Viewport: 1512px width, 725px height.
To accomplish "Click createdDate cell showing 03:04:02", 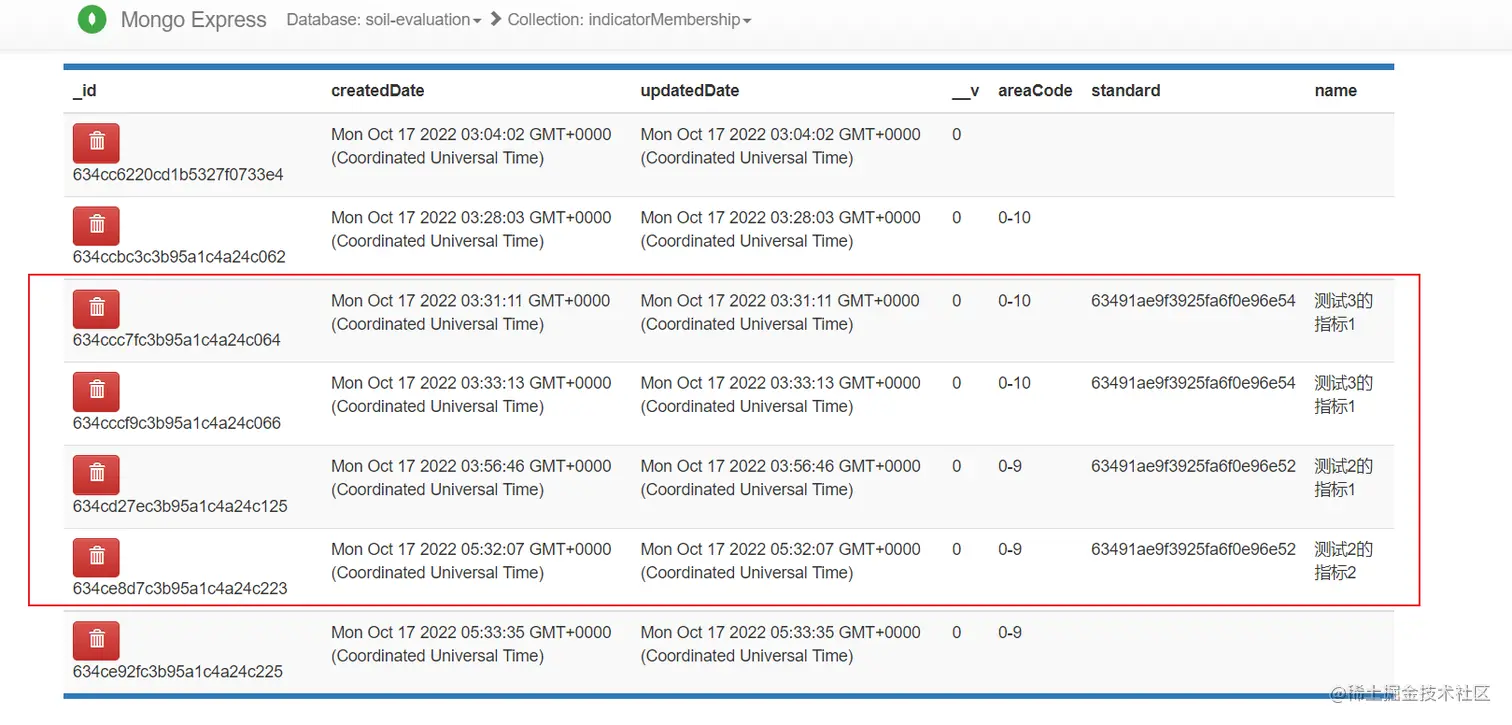I will [x=471, y=146].
